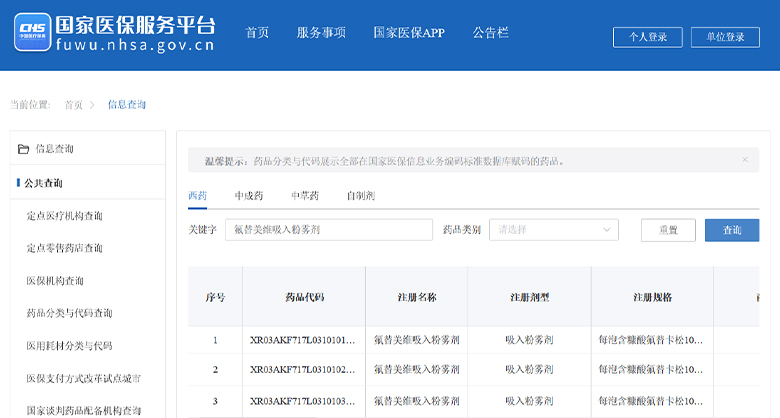This screenshot has height=418, width=780.
Task: Click the 首页 breadcrumb link
Action: [x=73, y=104]
